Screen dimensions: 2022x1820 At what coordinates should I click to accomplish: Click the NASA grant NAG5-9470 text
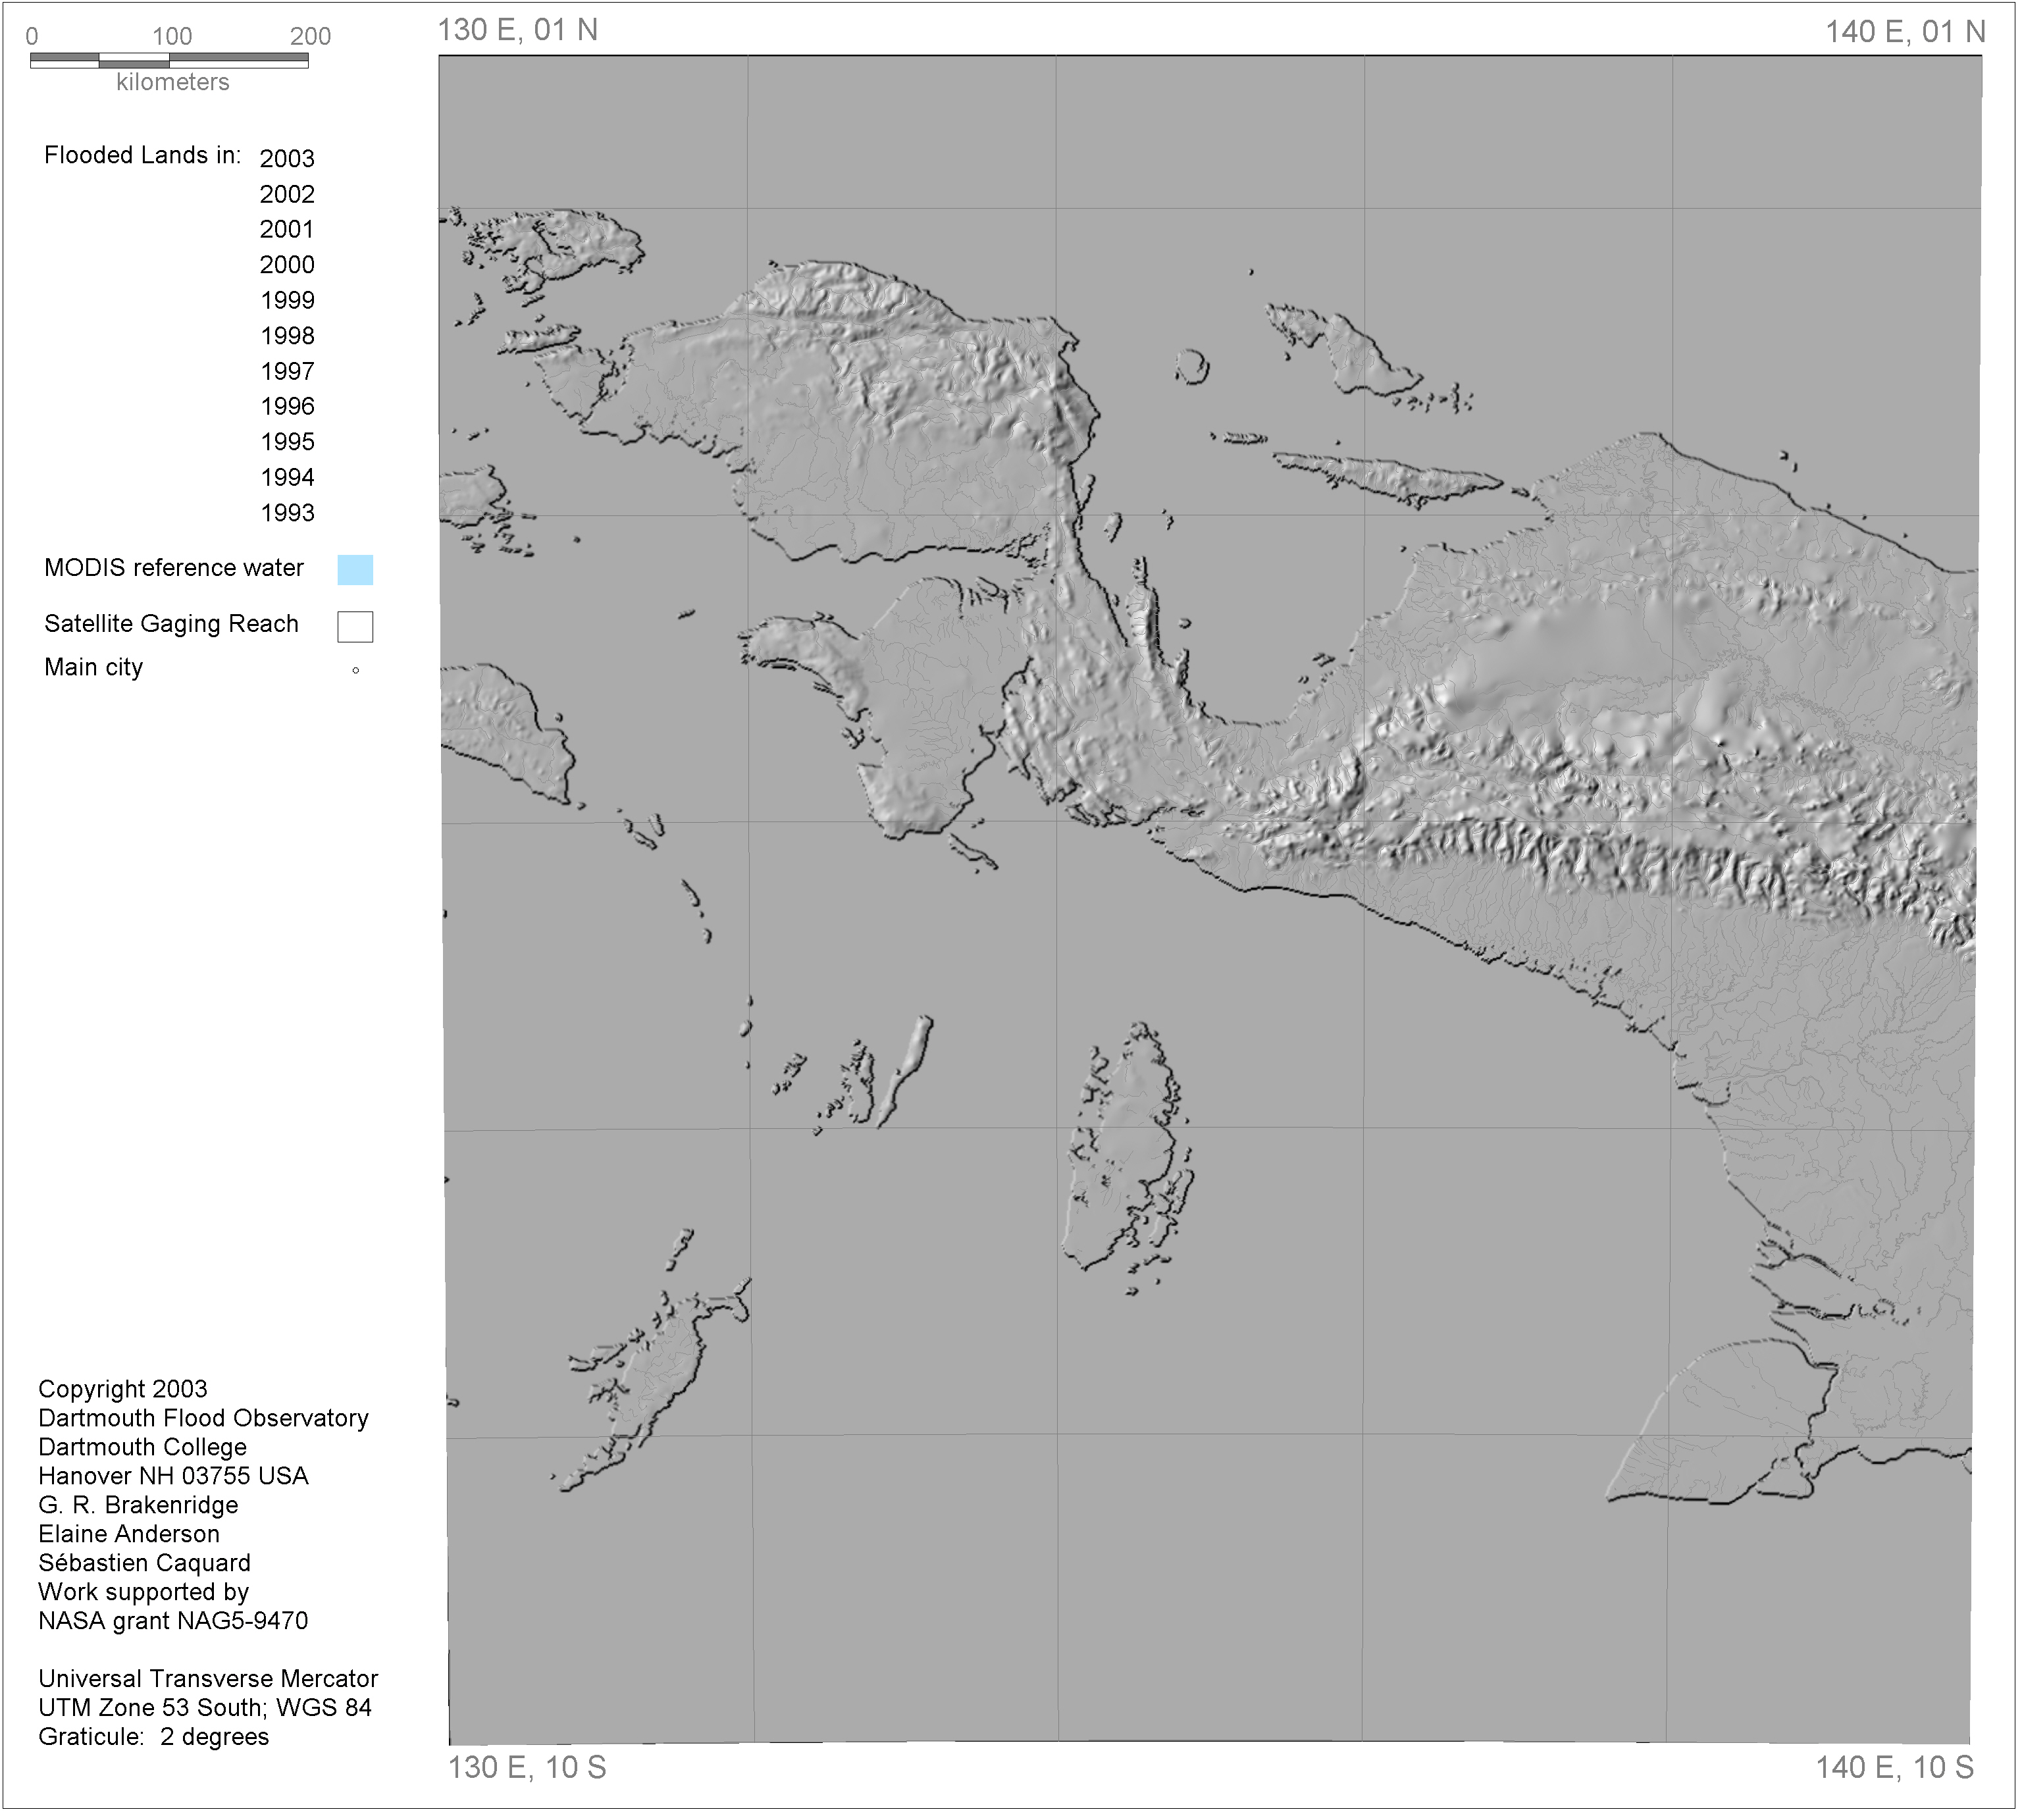coord(173,1621)
